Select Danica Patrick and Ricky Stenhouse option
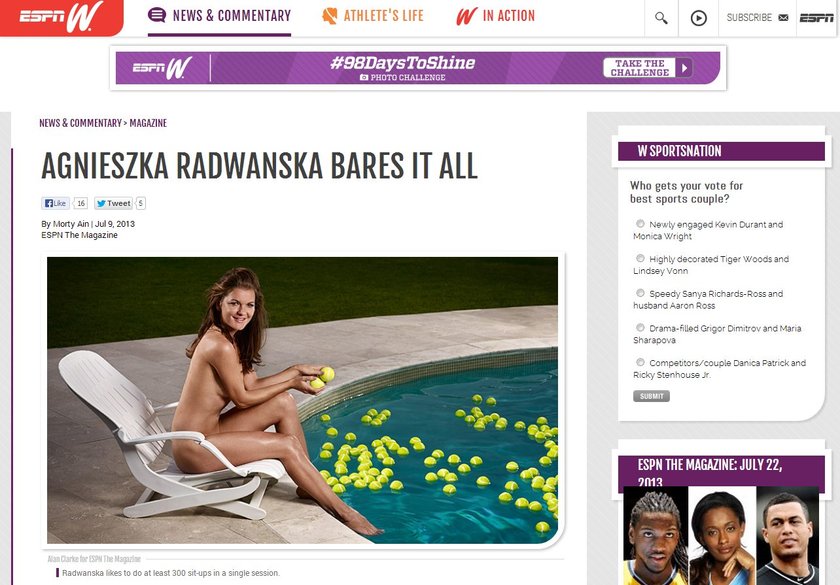 pos(640,362)
